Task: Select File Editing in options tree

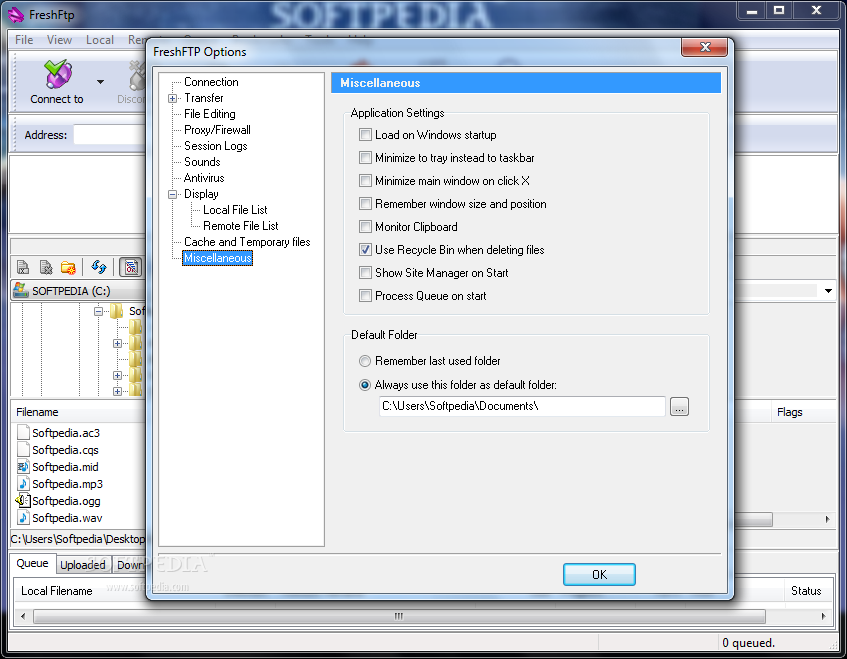Action: tap(210, 114)
